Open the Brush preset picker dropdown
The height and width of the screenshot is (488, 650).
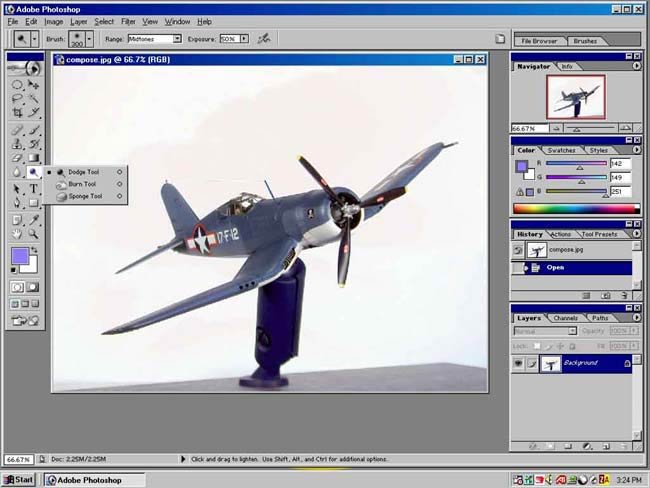(87, 38)
